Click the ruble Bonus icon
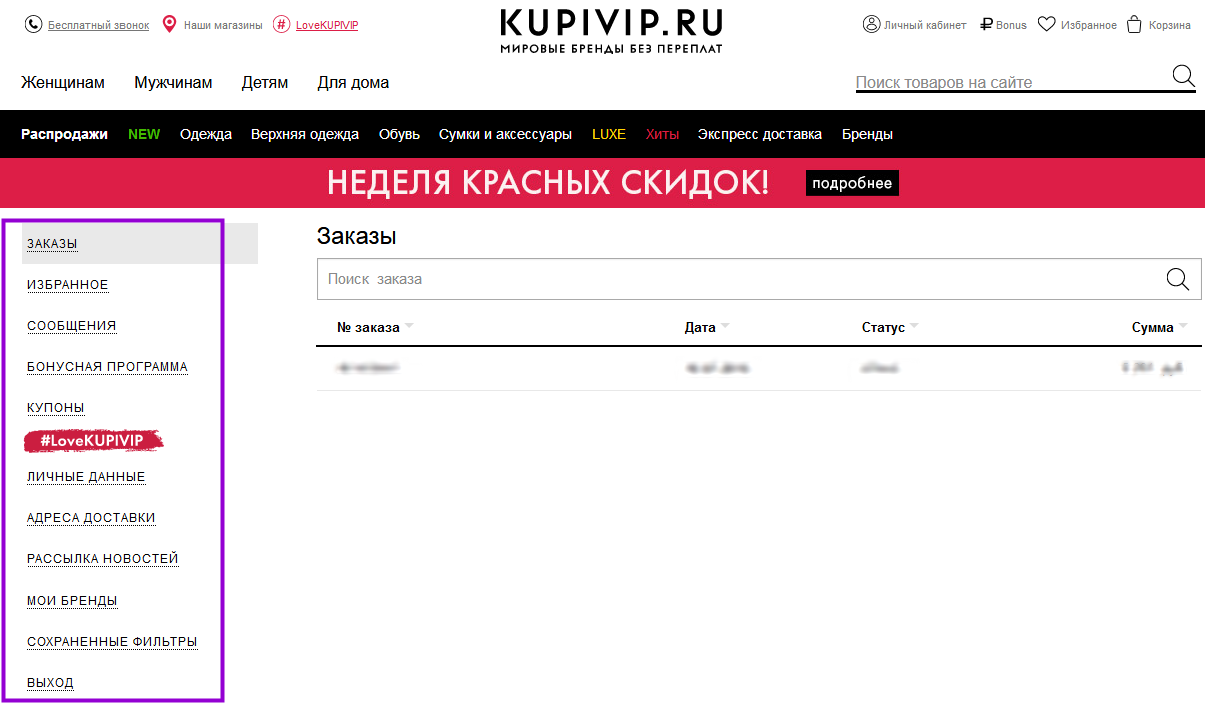 [x=986, y=24]
